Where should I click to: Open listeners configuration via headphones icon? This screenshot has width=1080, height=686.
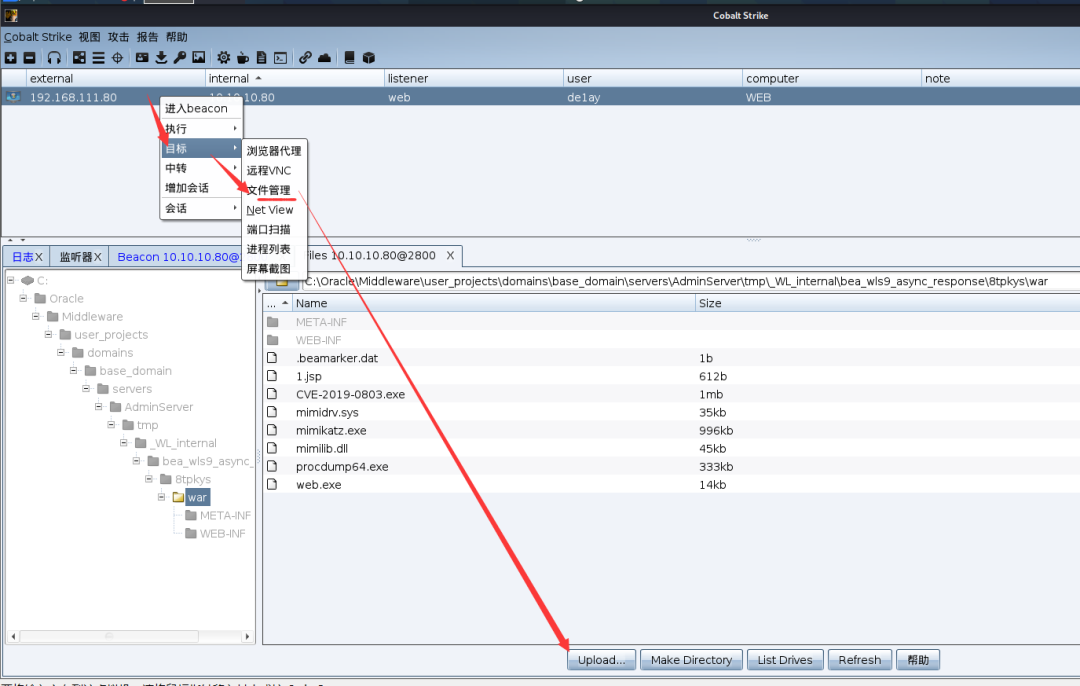tap(54, 58)
